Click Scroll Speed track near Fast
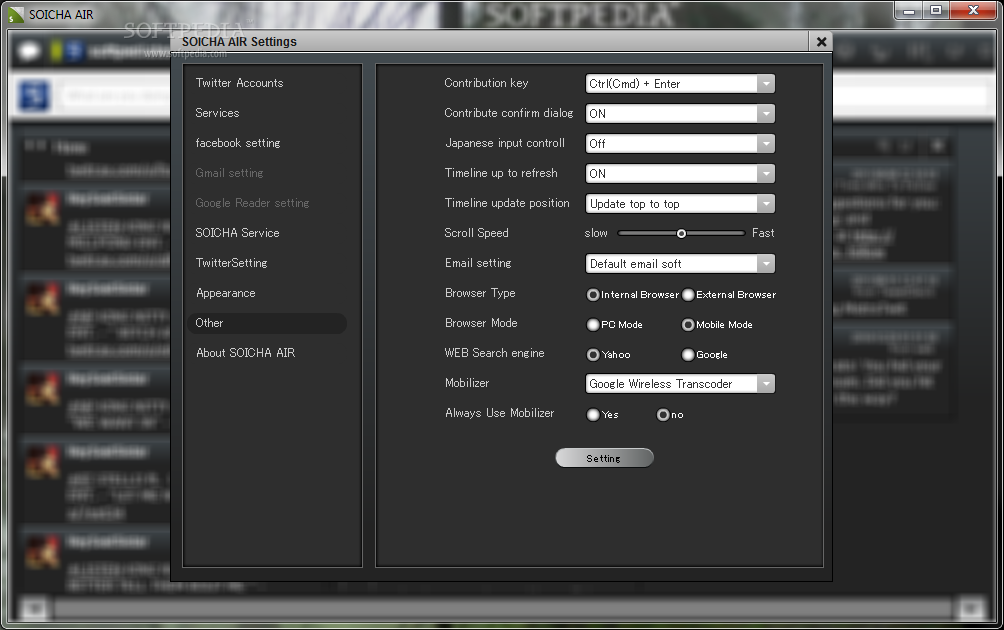Viewport: 1004px width, 630px height. pyautogui.click(x=736, y=234)
